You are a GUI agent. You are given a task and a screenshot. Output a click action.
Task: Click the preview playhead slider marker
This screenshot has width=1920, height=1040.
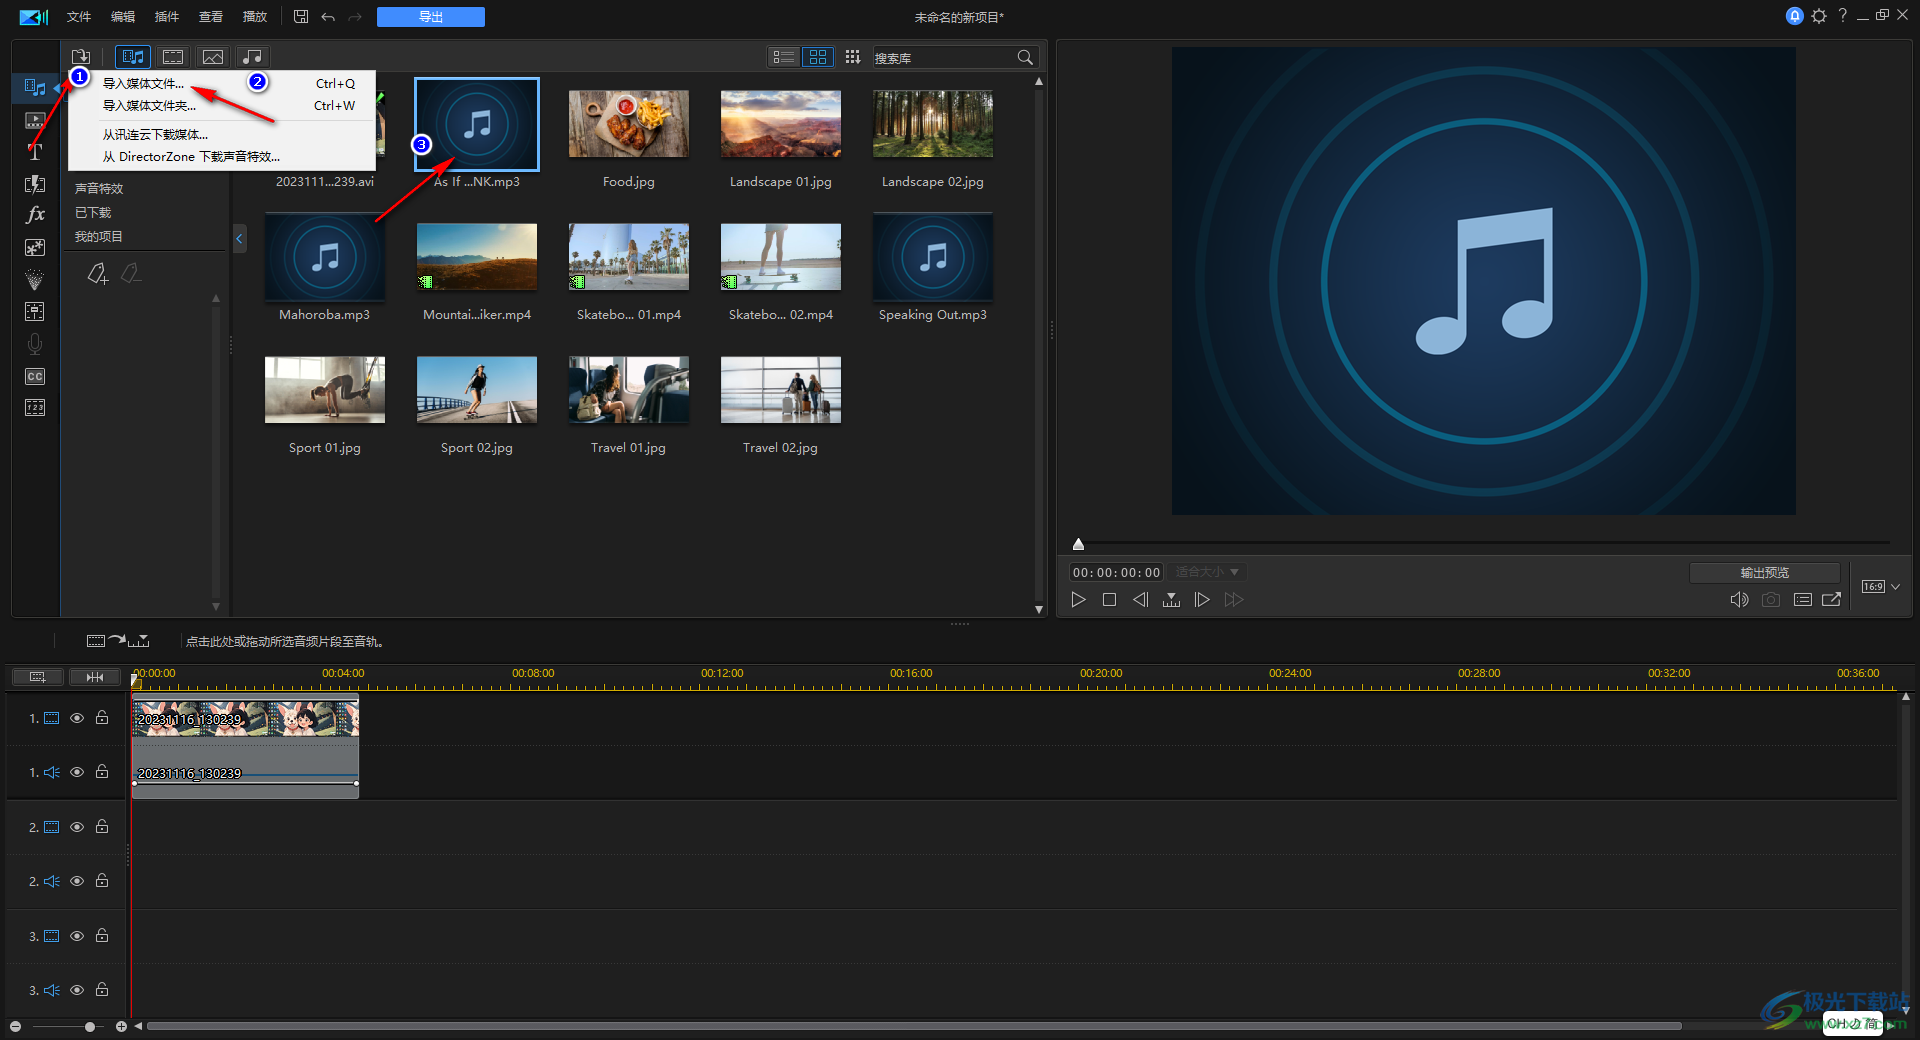tap(1078, 544)
